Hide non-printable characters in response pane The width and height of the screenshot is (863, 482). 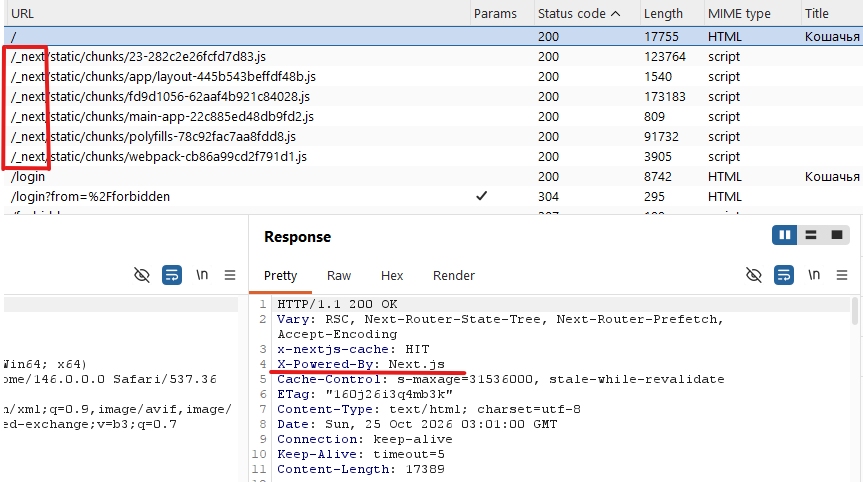tap(754, 275)
